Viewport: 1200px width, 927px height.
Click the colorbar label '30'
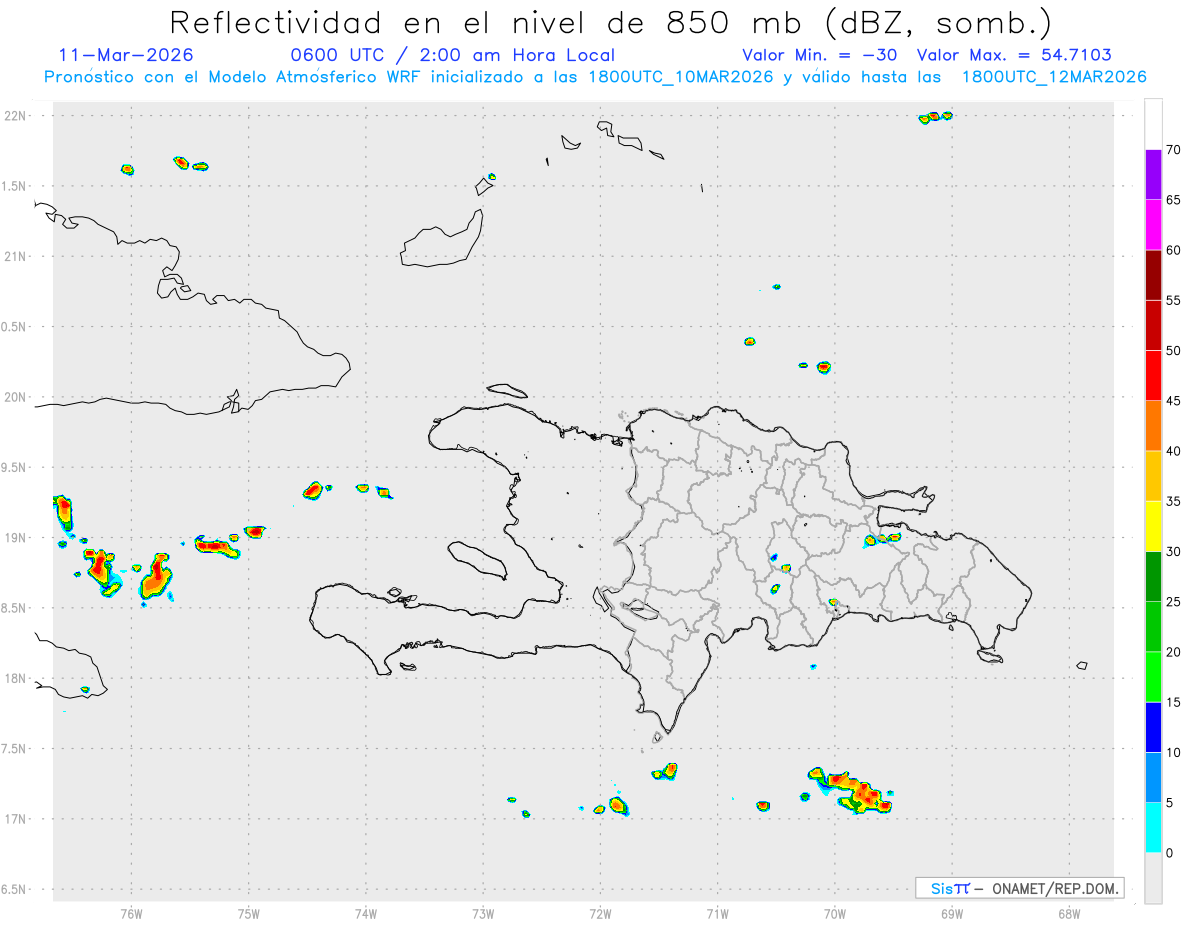[1174, 552]
